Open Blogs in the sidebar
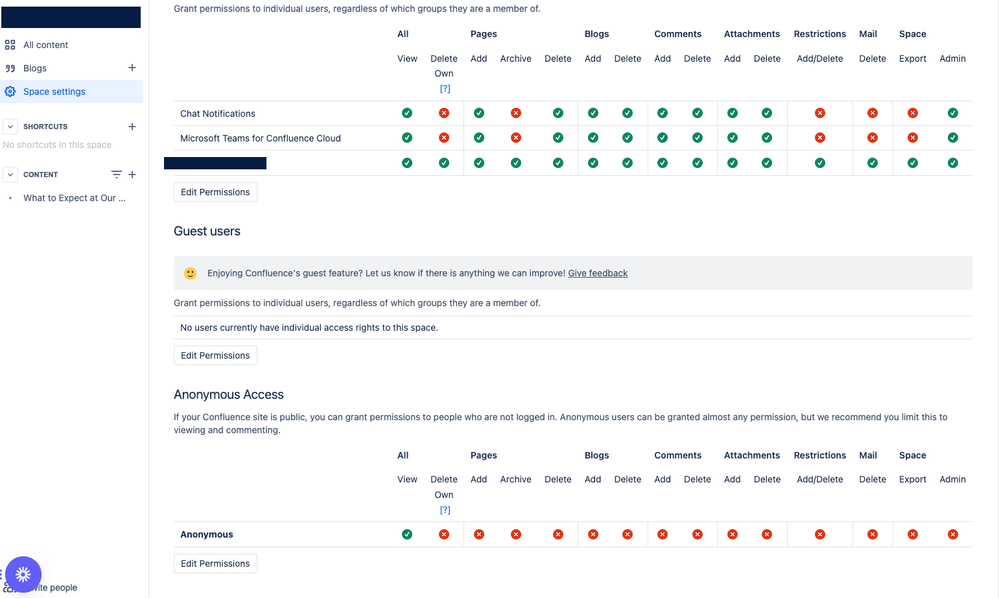The image size is (999, 598). point(34,68)
